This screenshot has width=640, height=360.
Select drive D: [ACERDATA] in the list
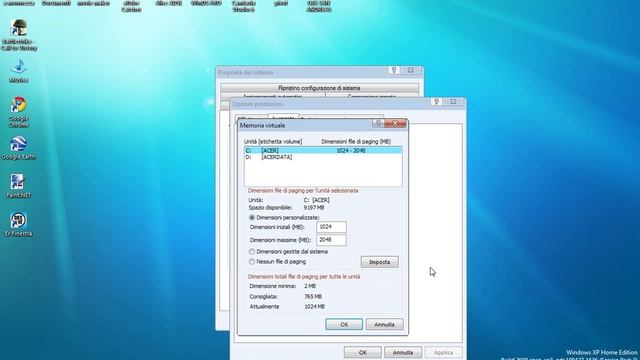(323, 157)
